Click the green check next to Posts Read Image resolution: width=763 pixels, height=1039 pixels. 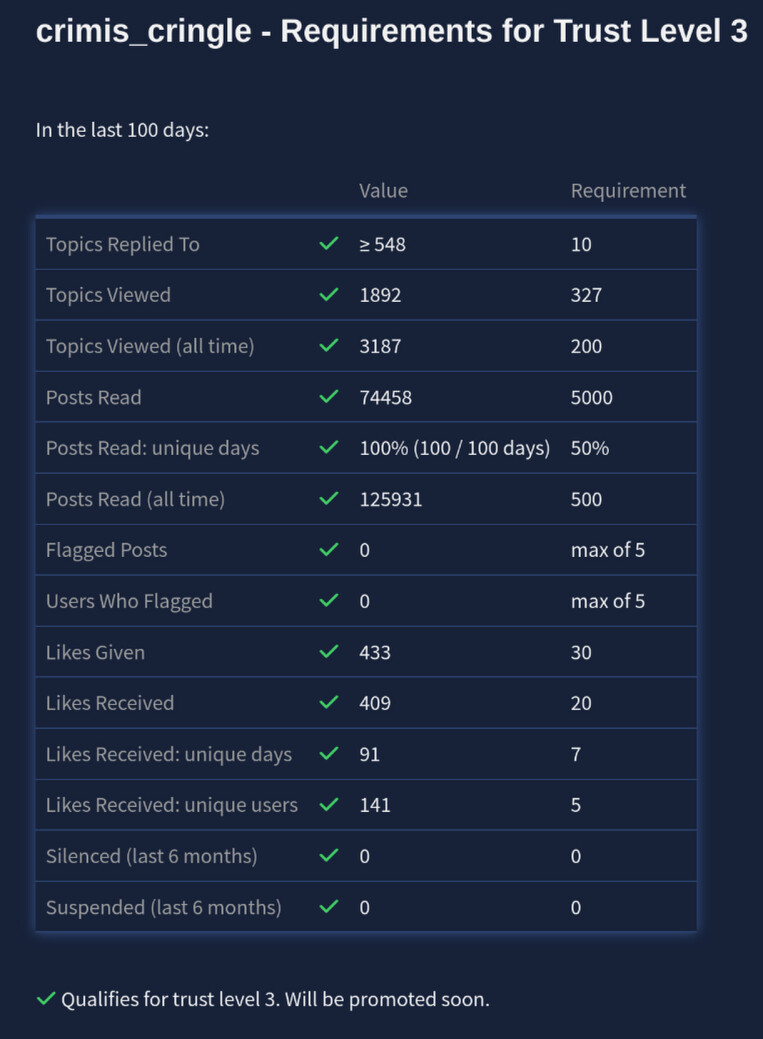328,397
